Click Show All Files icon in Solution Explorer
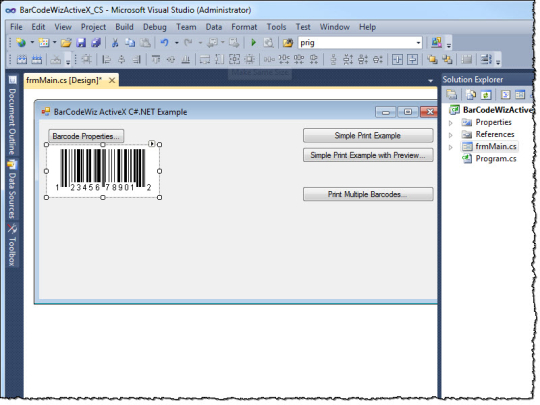 click(x=470, y=94)
